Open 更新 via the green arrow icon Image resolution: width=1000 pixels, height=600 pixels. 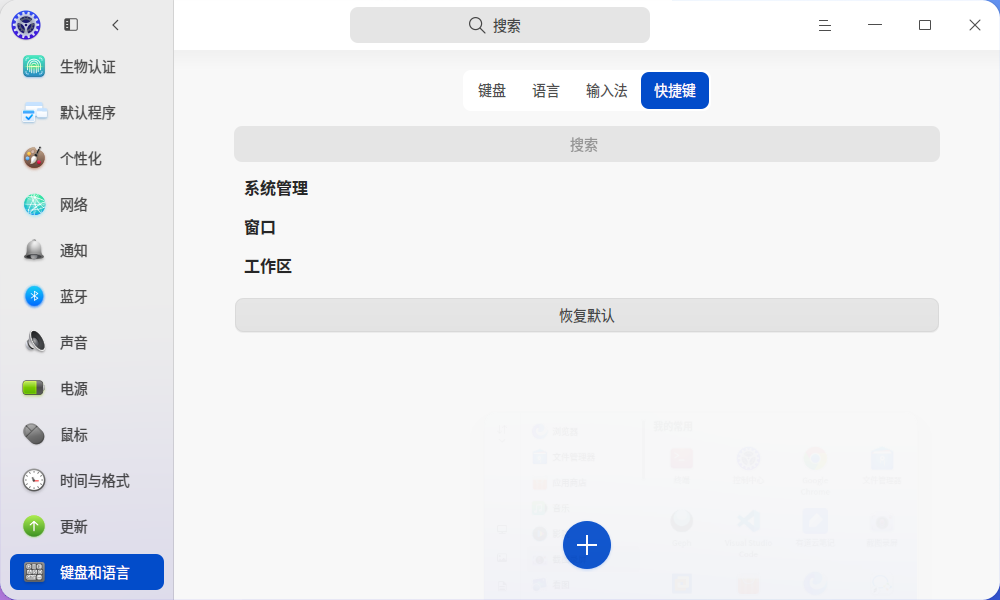pos(34,527)
